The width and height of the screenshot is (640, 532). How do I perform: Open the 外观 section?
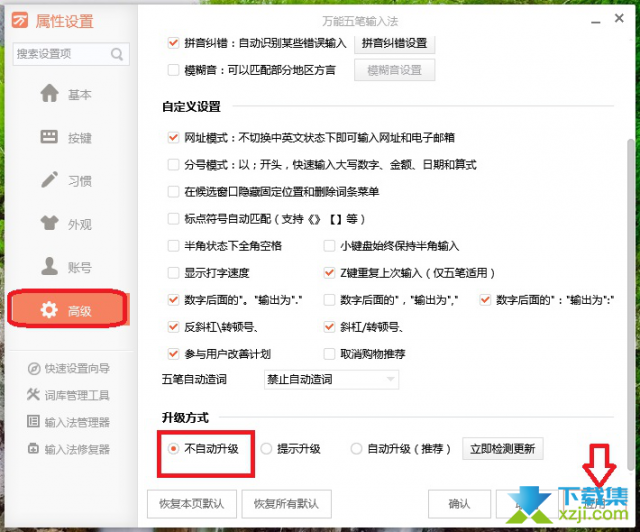[x=67, y=224]
